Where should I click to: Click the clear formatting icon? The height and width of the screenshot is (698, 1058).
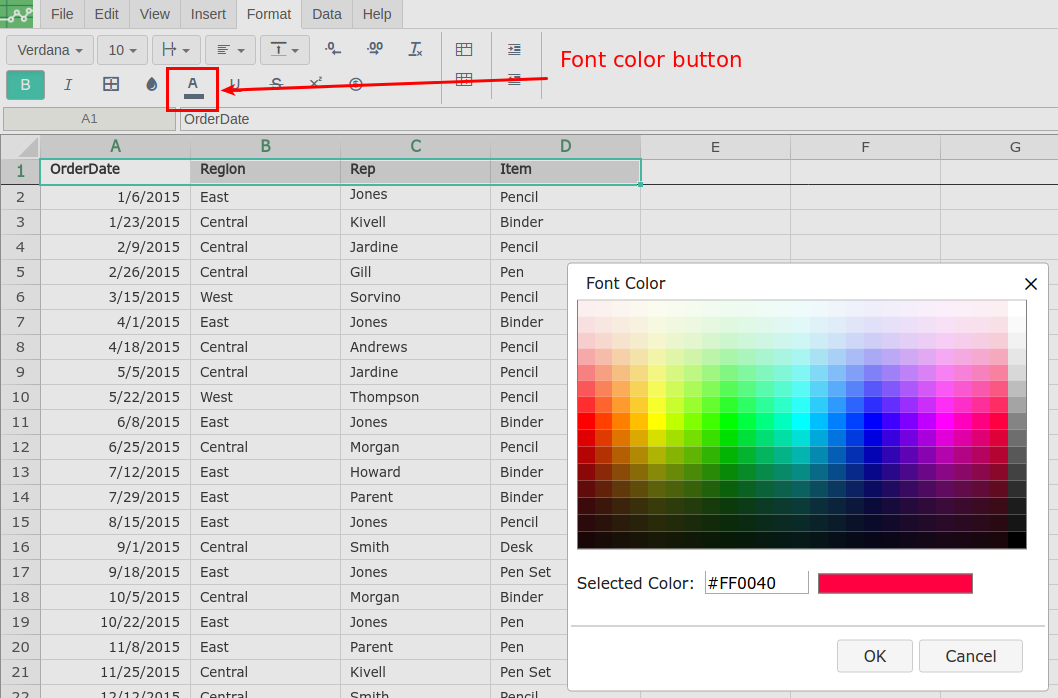416,49
